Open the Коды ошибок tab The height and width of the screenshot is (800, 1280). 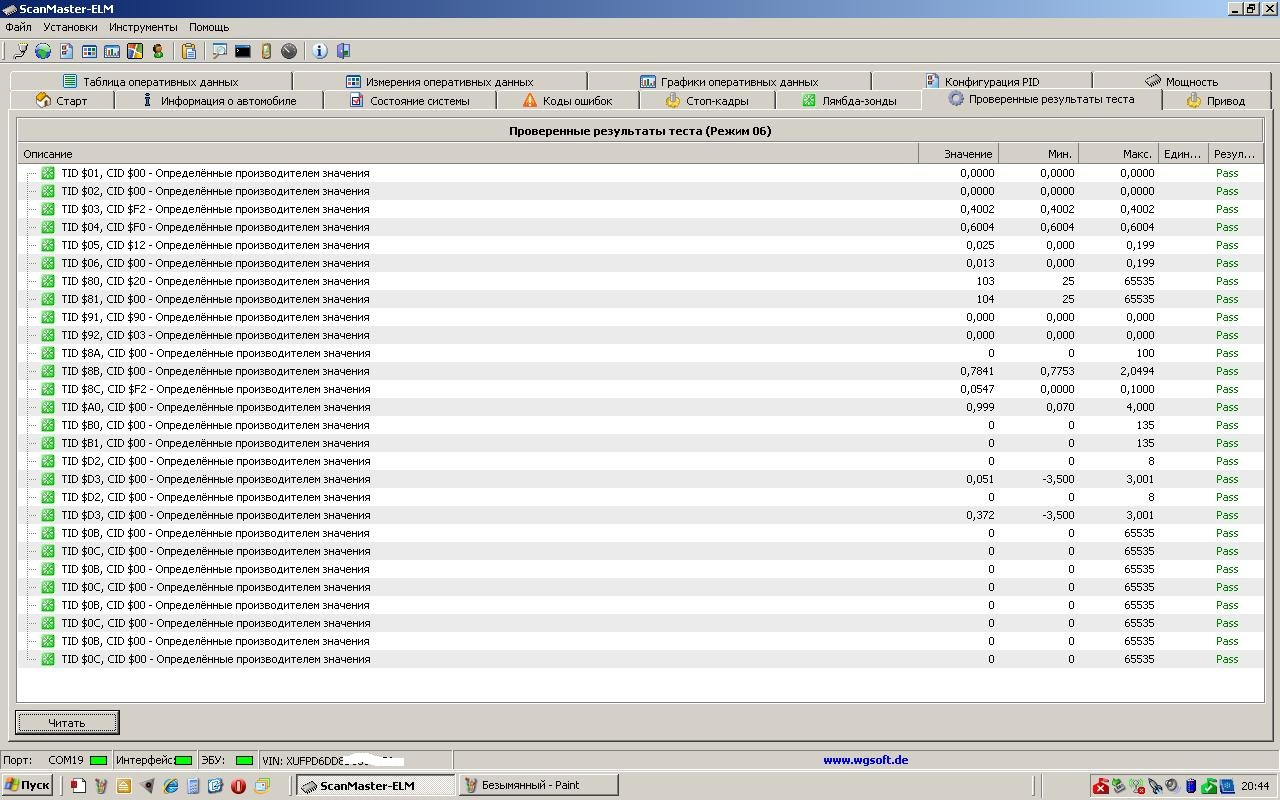(568, 100)
